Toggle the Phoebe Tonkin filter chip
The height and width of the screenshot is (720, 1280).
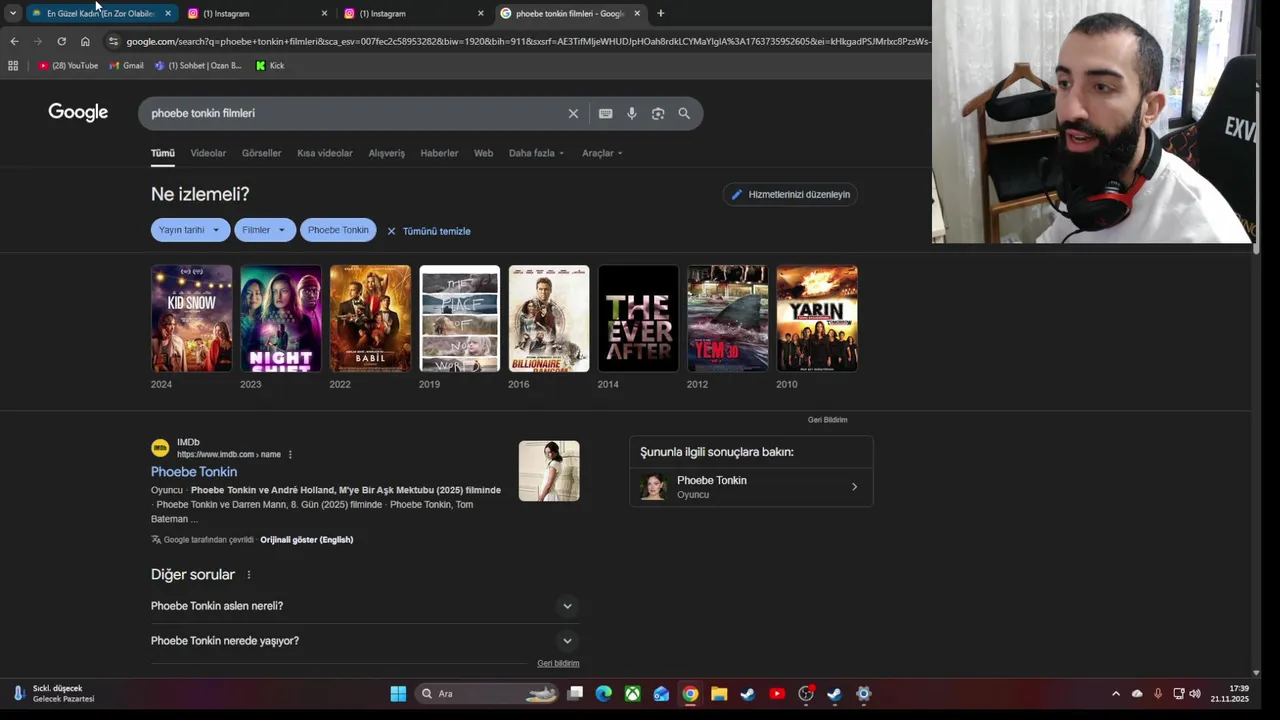pos(338,230)
